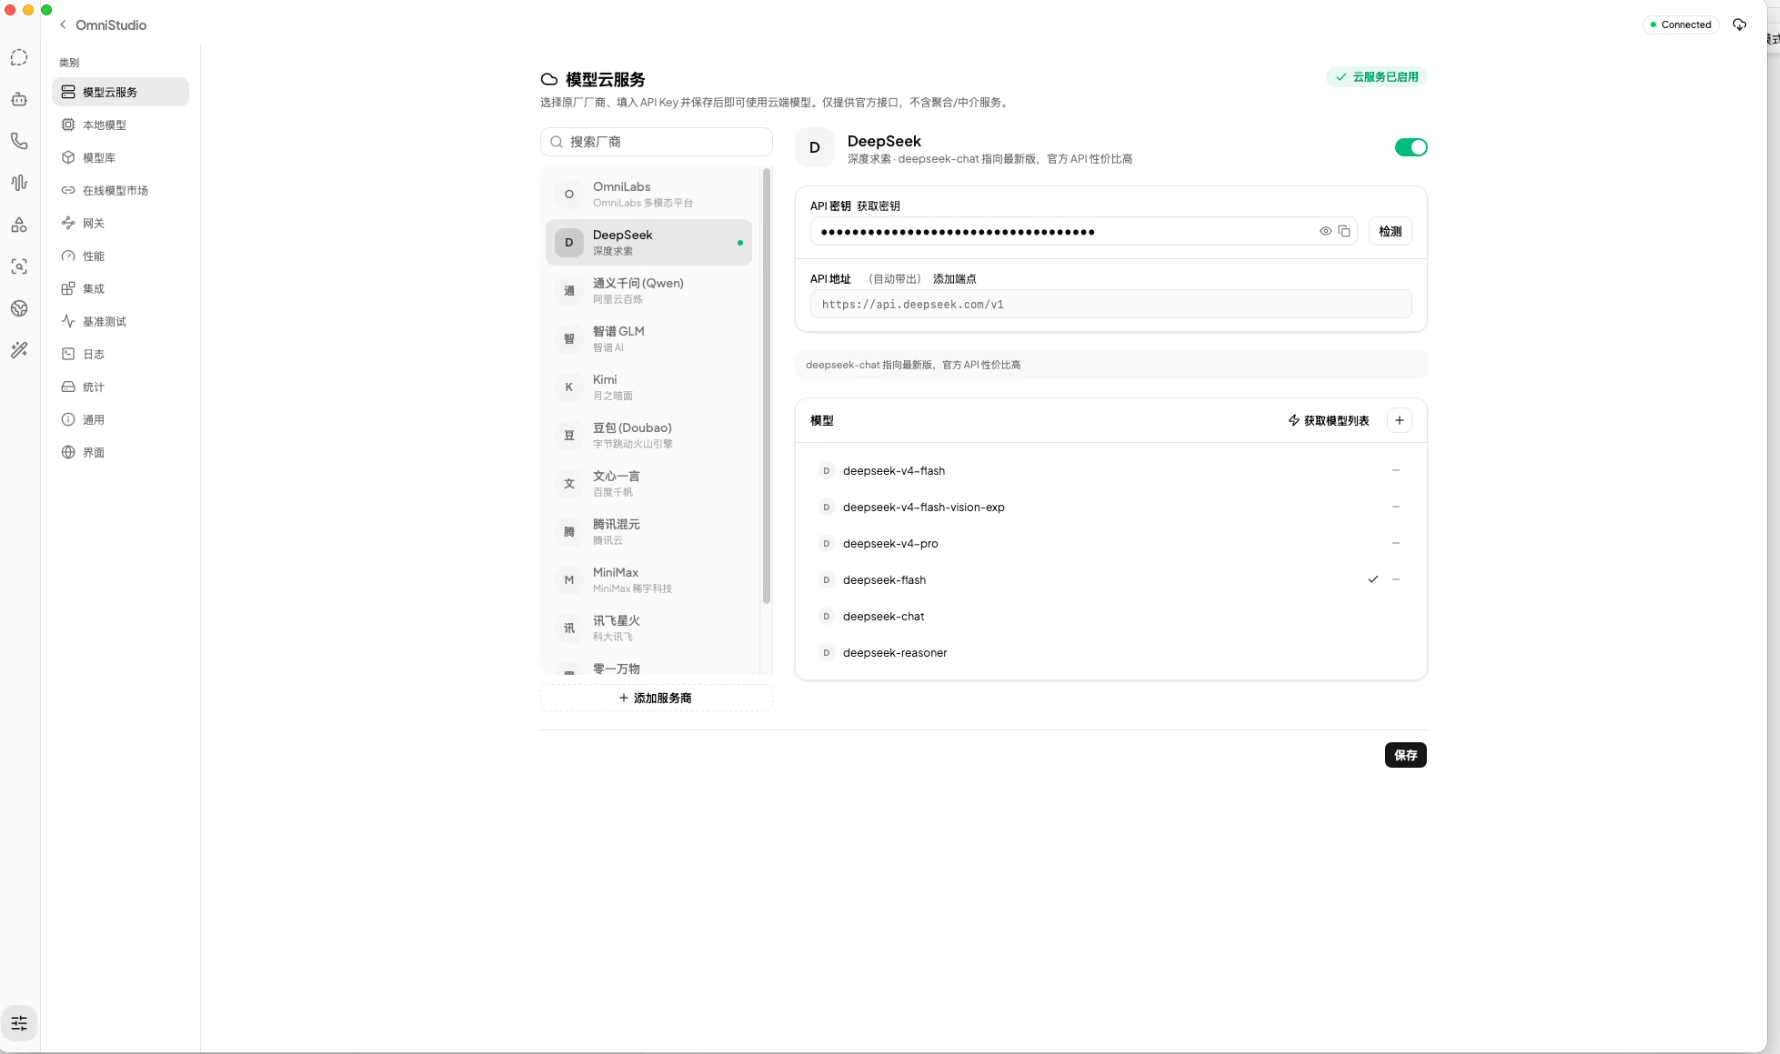Click the 添加端点 link
Image resolution: width=1780 pixels, height=1054 pixels.
point(954,279)
